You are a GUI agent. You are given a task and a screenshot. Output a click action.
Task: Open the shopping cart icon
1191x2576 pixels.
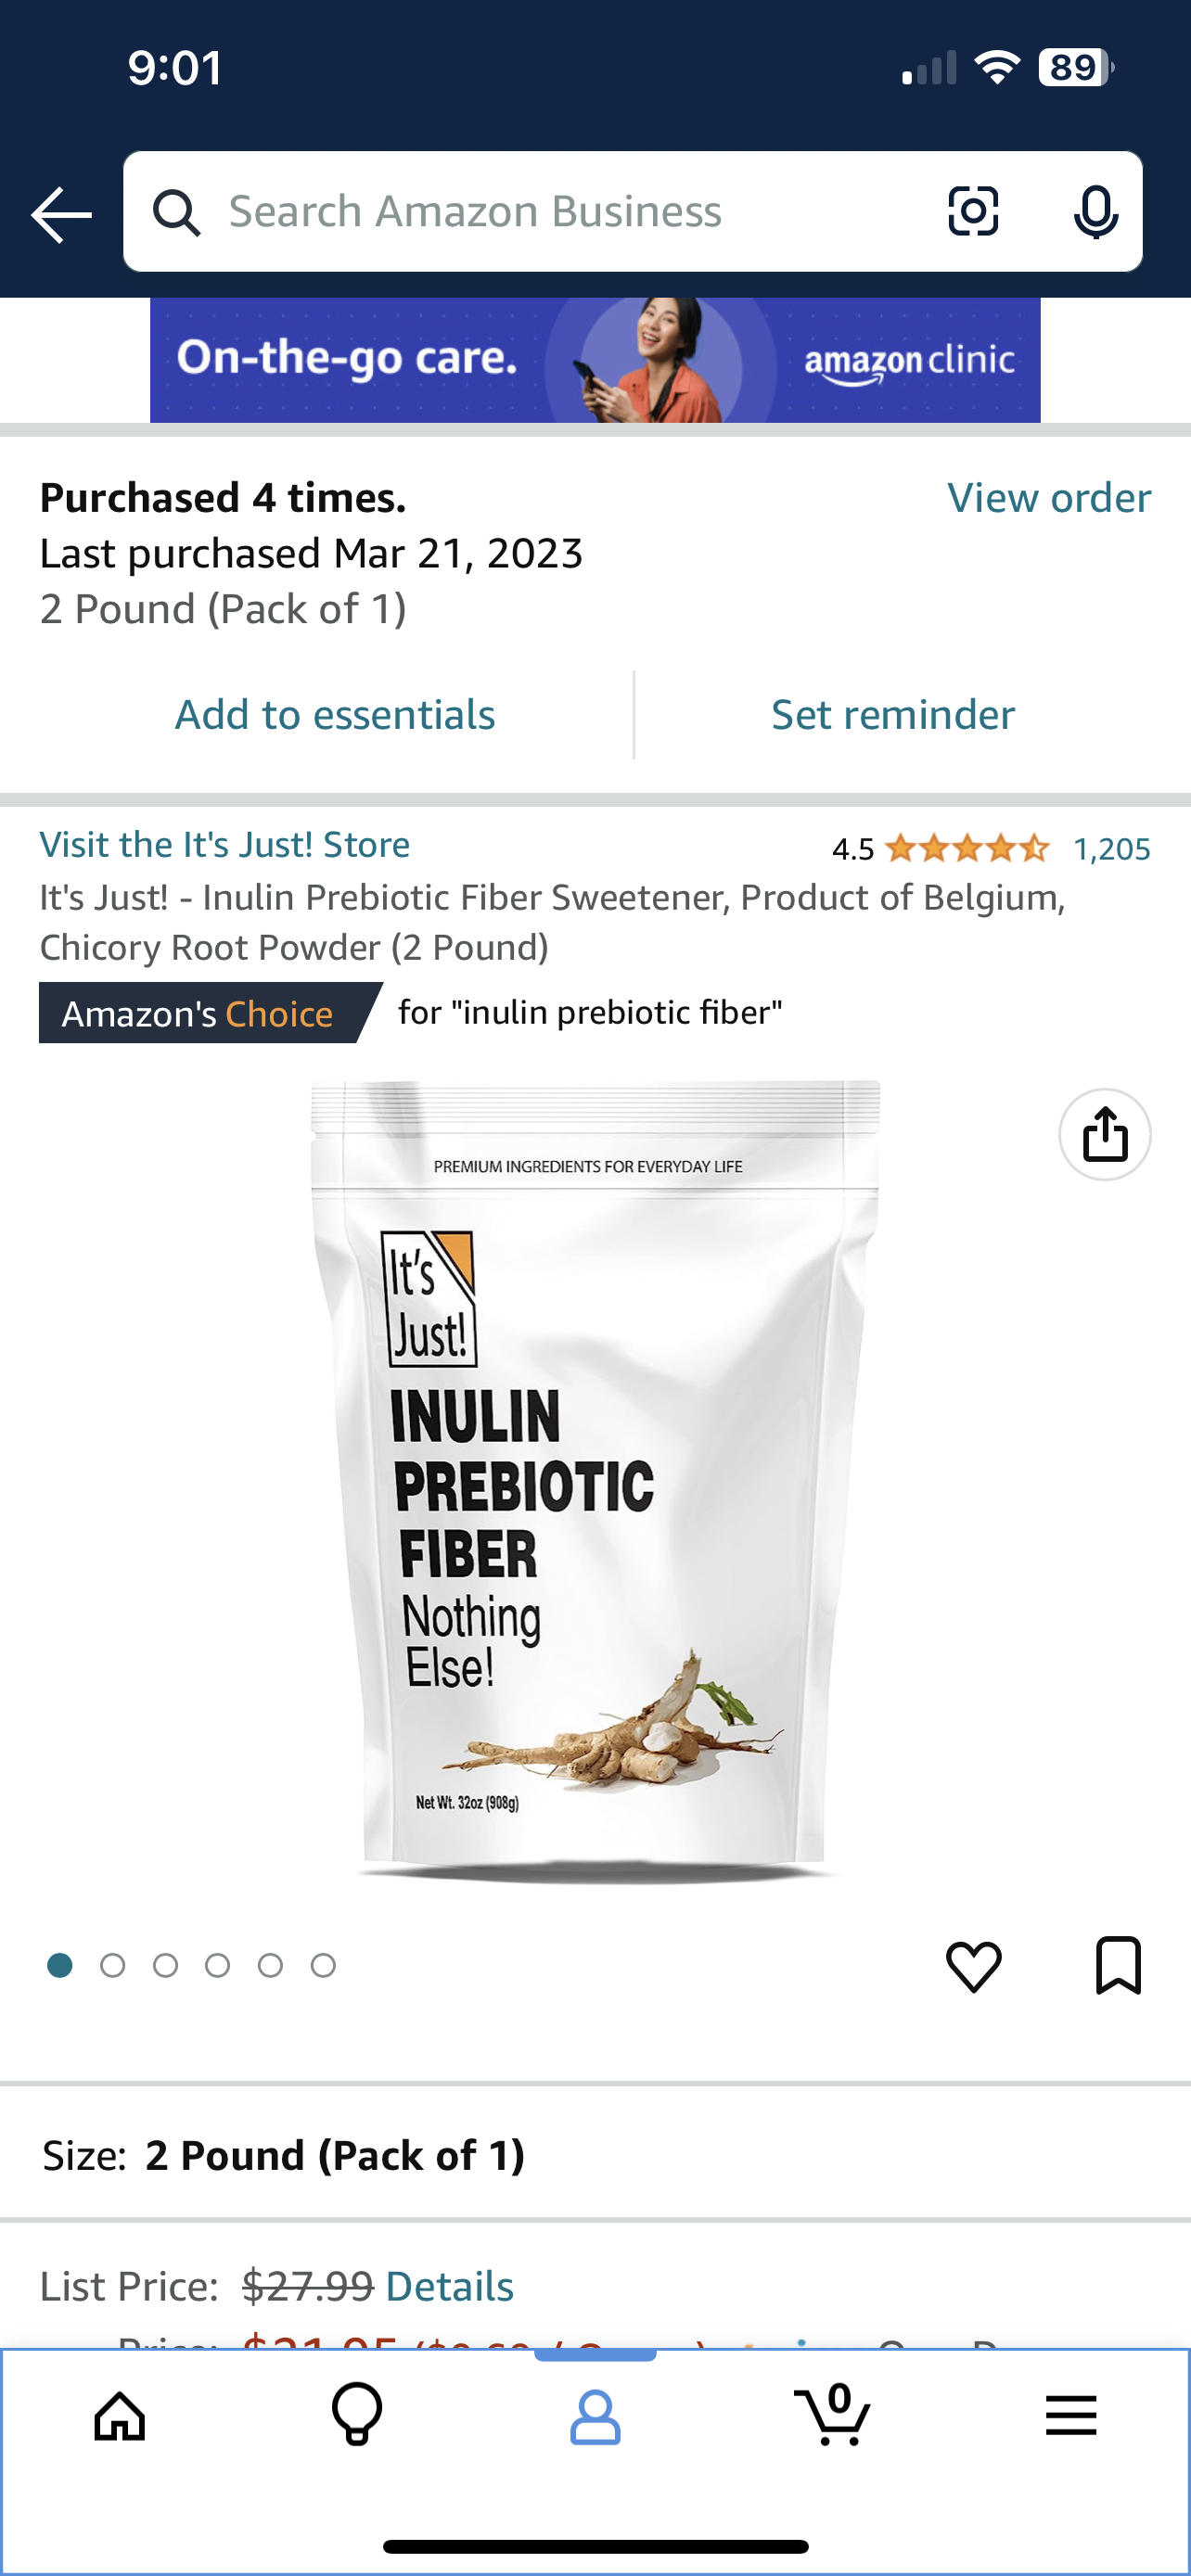(x=832, y=2414)
